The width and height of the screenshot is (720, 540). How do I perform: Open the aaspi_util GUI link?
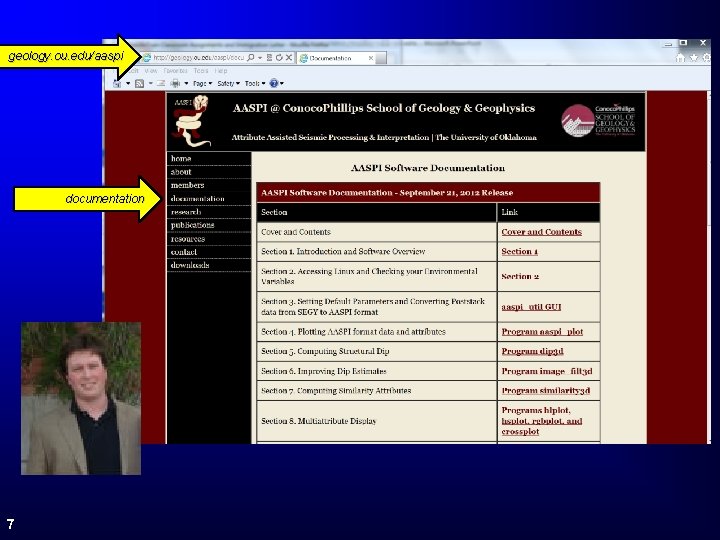531,307
